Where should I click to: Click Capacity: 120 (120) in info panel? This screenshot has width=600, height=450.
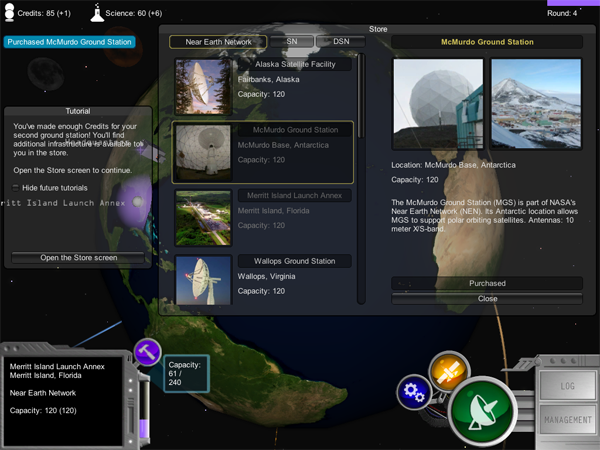(43, 411)
